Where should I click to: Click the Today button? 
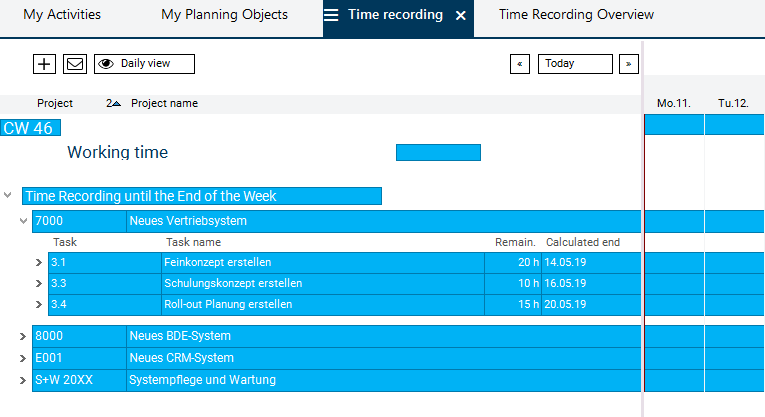[x=575, y=64]
